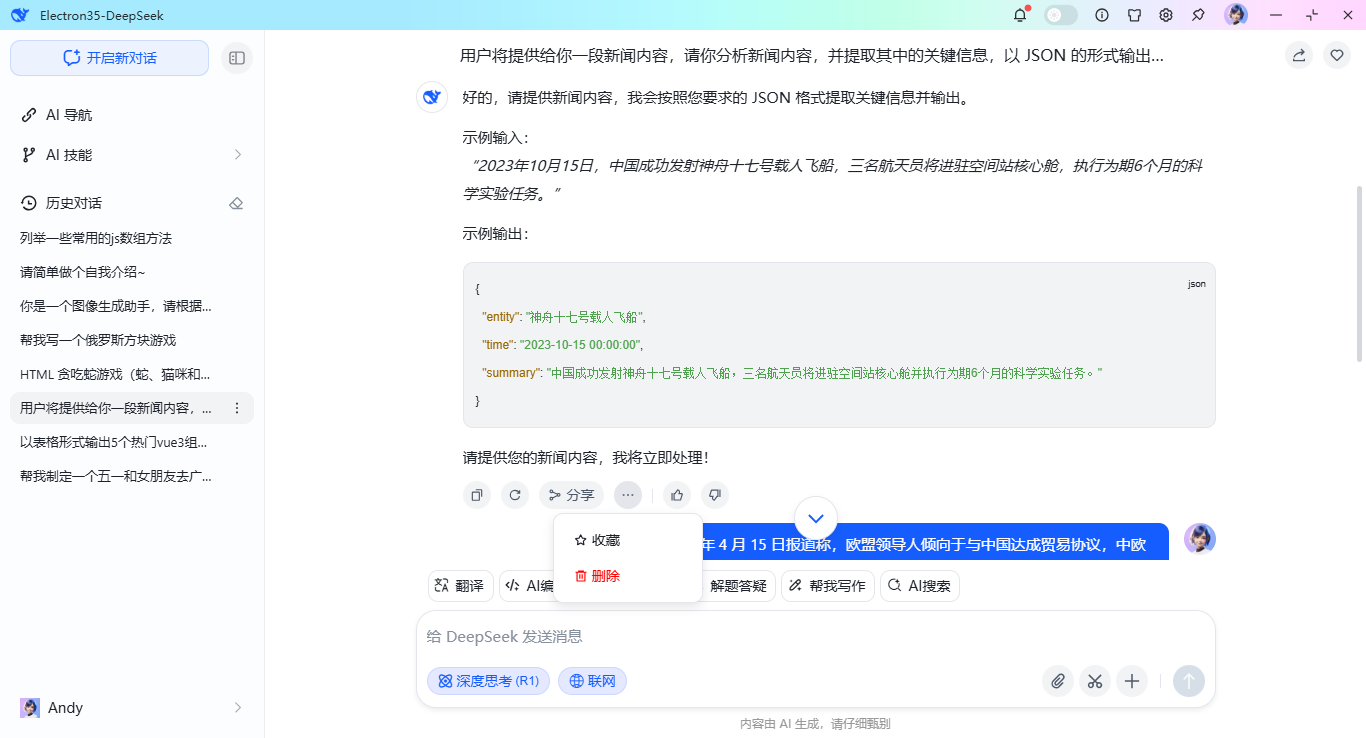The width and height of the screenshot is (1366, 738).
Task: Expand the Andy user profile menu
Action: (237, 708)
